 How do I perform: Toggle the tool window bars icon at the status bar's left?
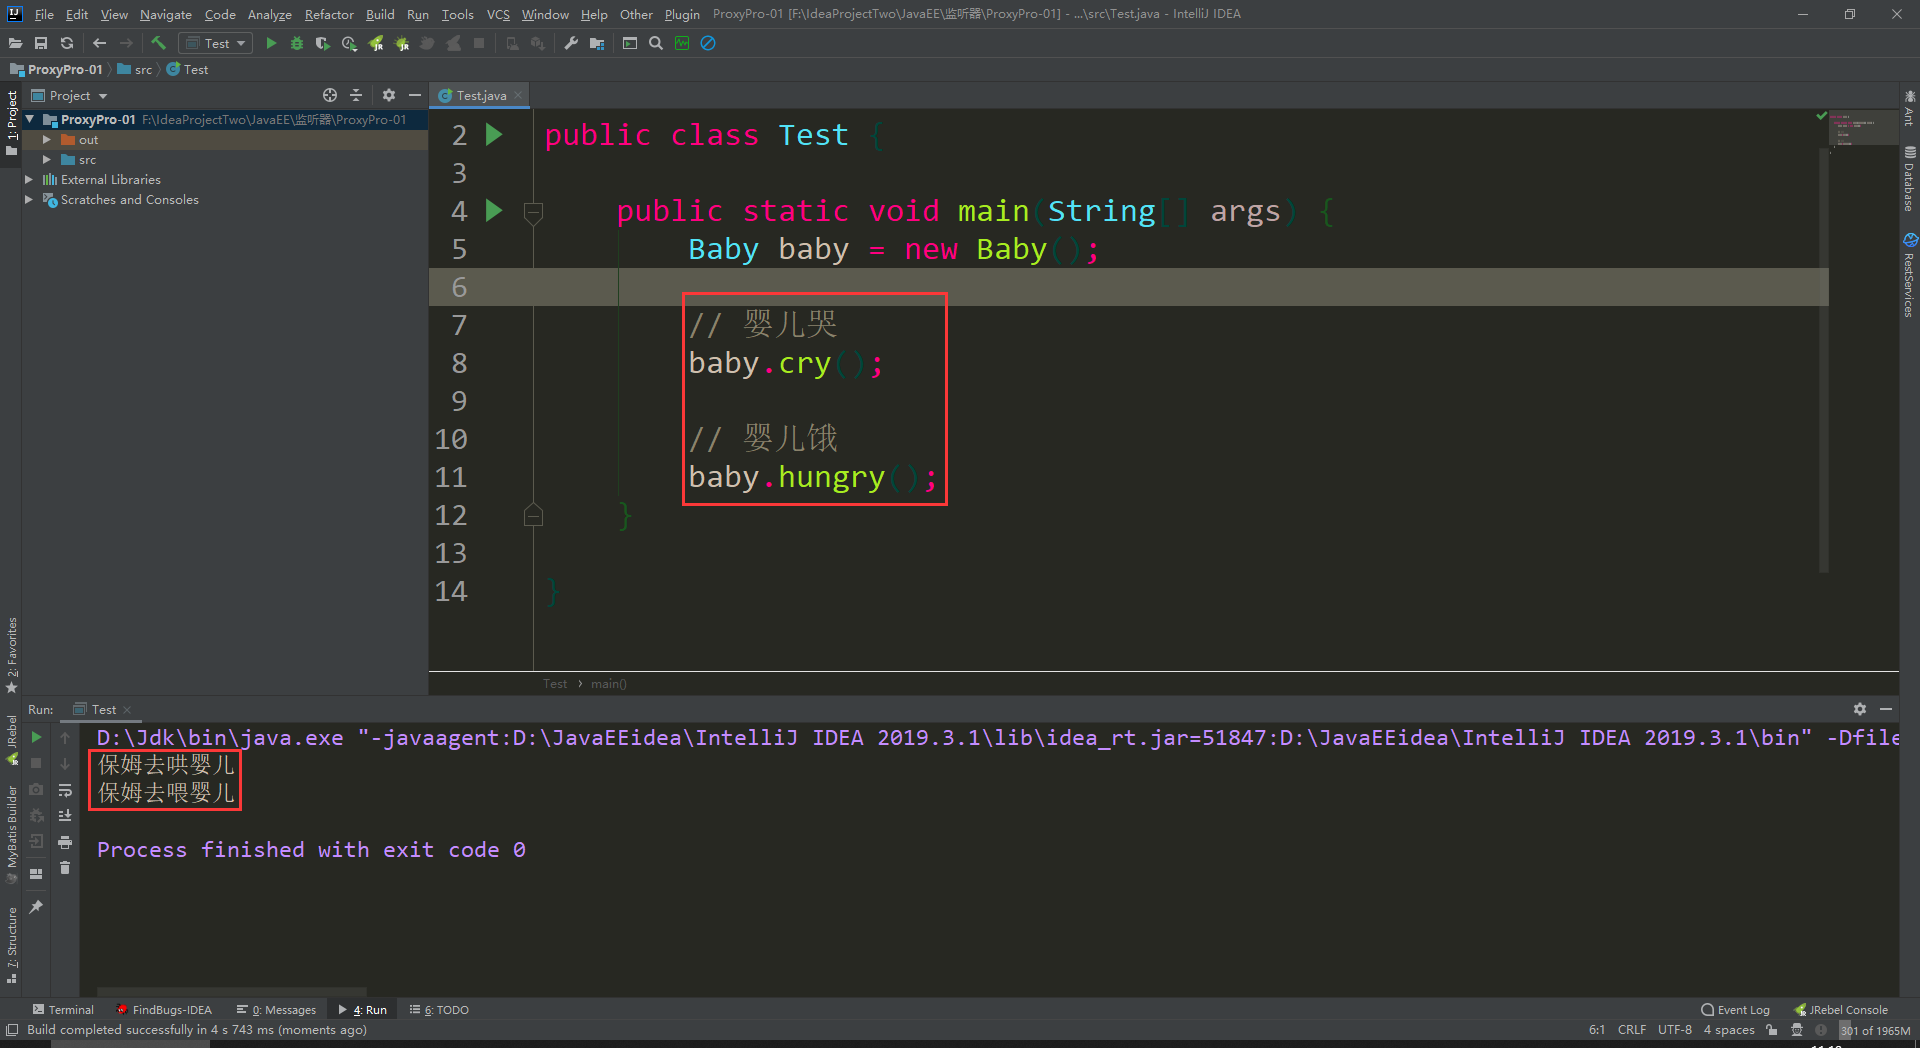(x=12, y=1030)
